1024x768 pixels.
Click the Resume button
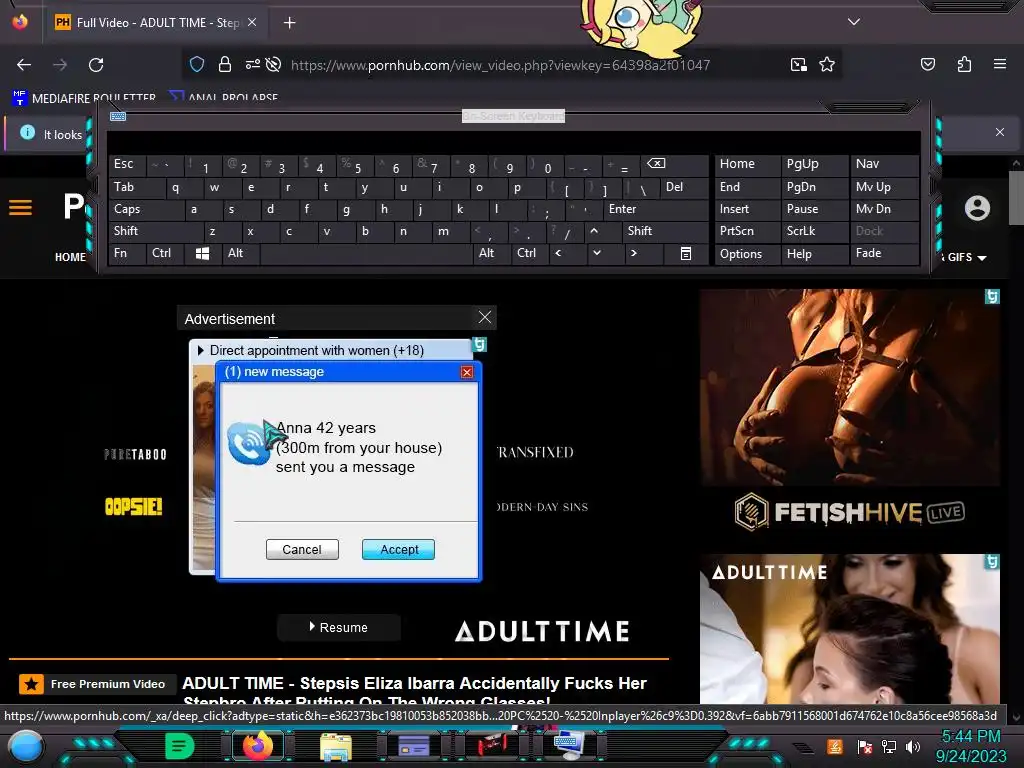pos(338,628)
